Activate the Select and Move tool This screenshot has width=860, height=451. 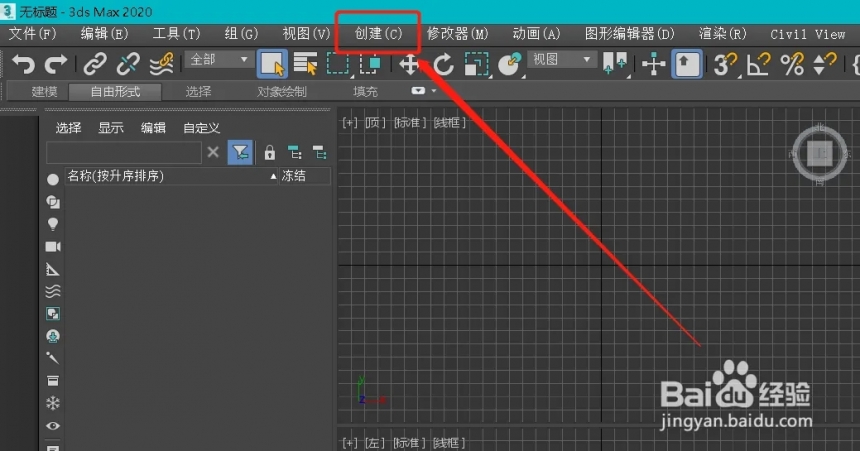[x=409, y=64]
